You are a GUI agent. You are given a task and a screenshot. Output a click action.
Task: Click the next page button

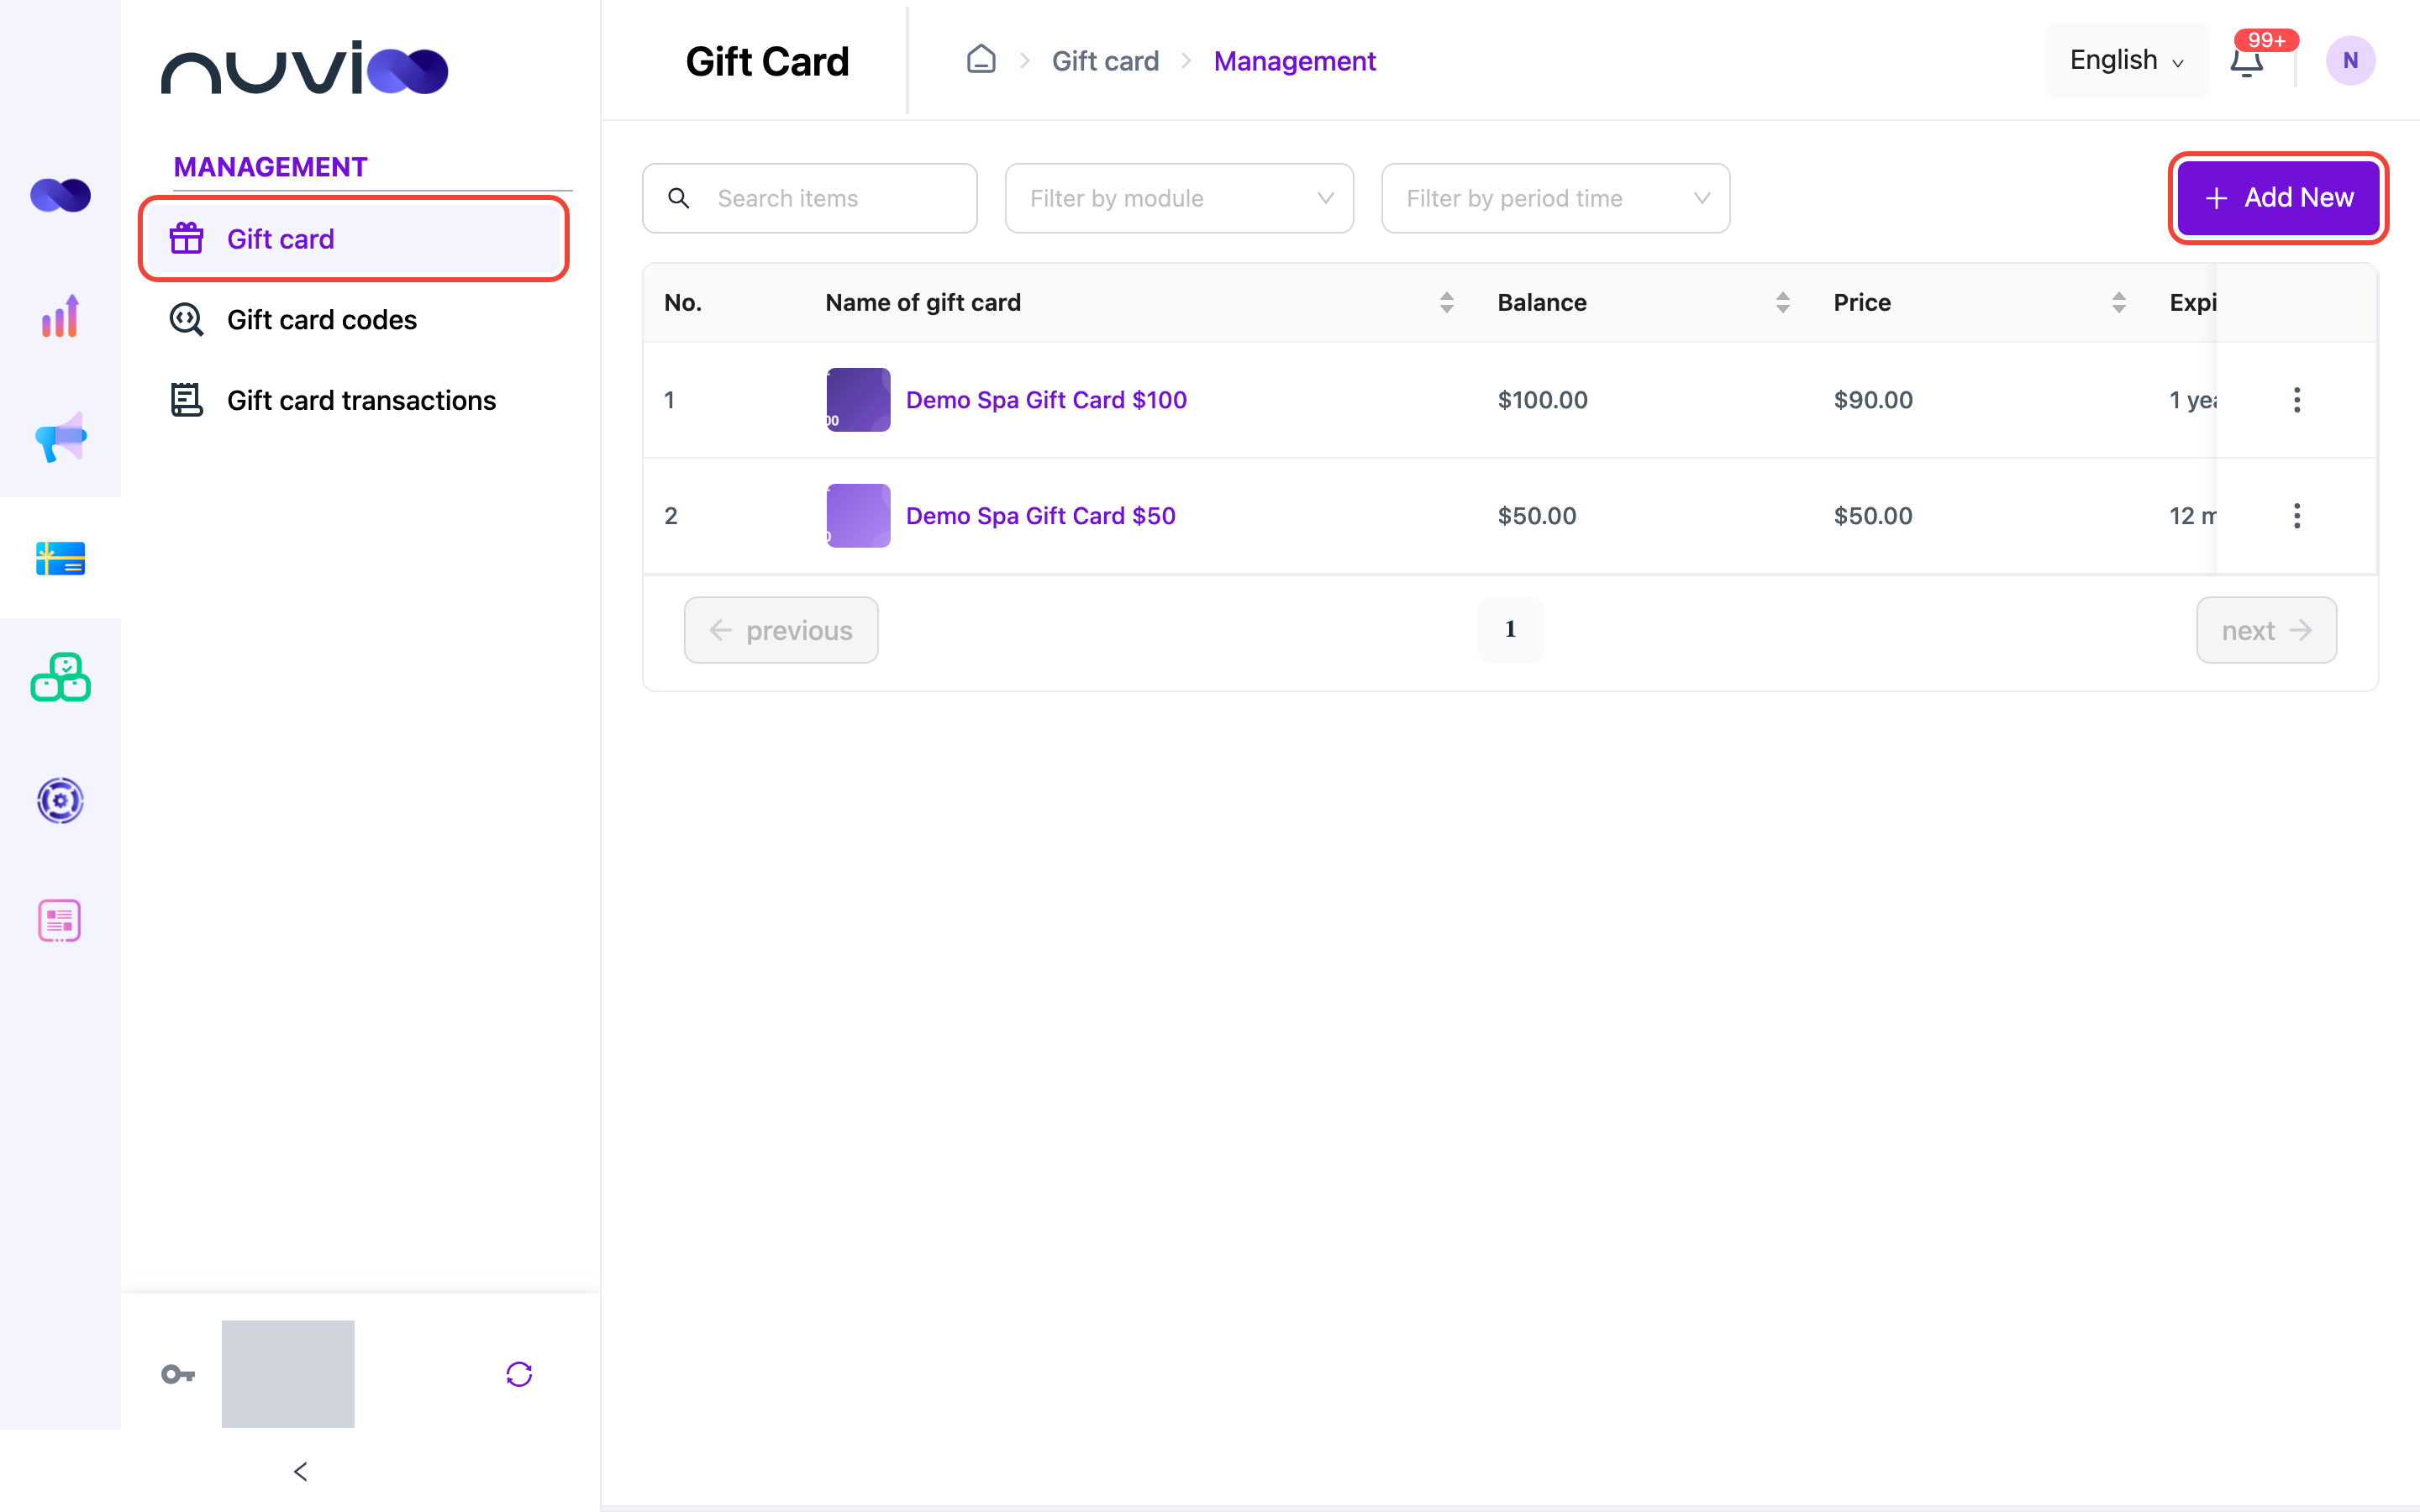pos(2266,630)
